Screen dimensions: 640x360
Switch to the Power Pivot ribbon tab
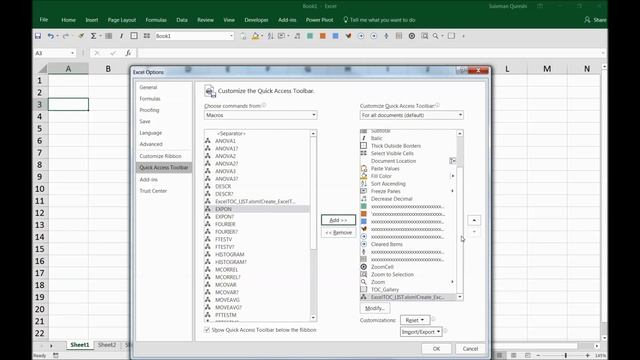tap(320, 20)
